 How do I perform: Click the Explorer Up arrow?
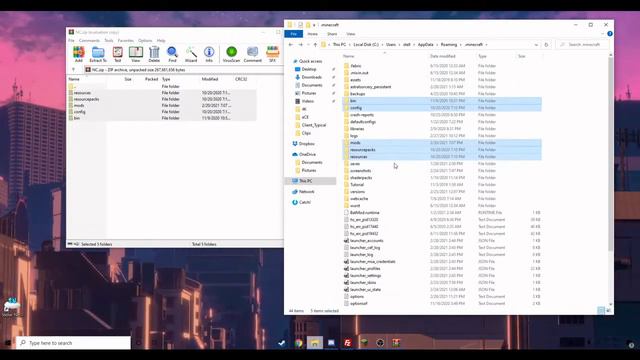point(315,44)
